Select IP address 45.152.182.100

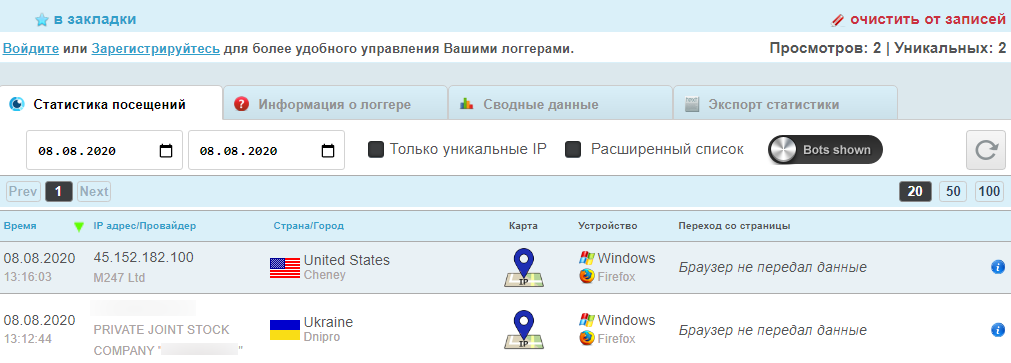coord(143,258)
